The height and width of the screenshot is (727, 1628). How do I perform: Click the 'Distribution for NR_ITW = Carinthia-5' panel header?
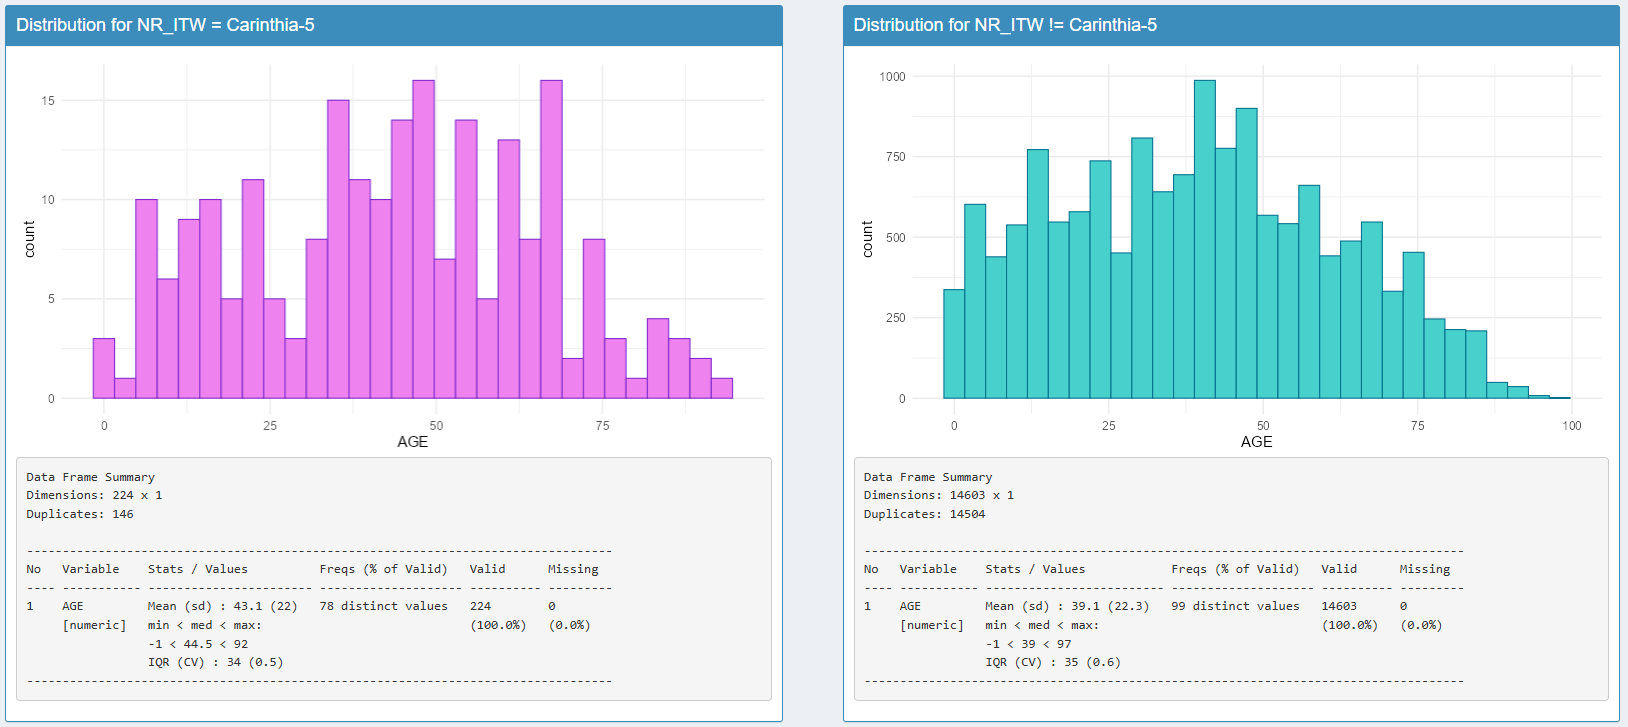coord(165,25)
